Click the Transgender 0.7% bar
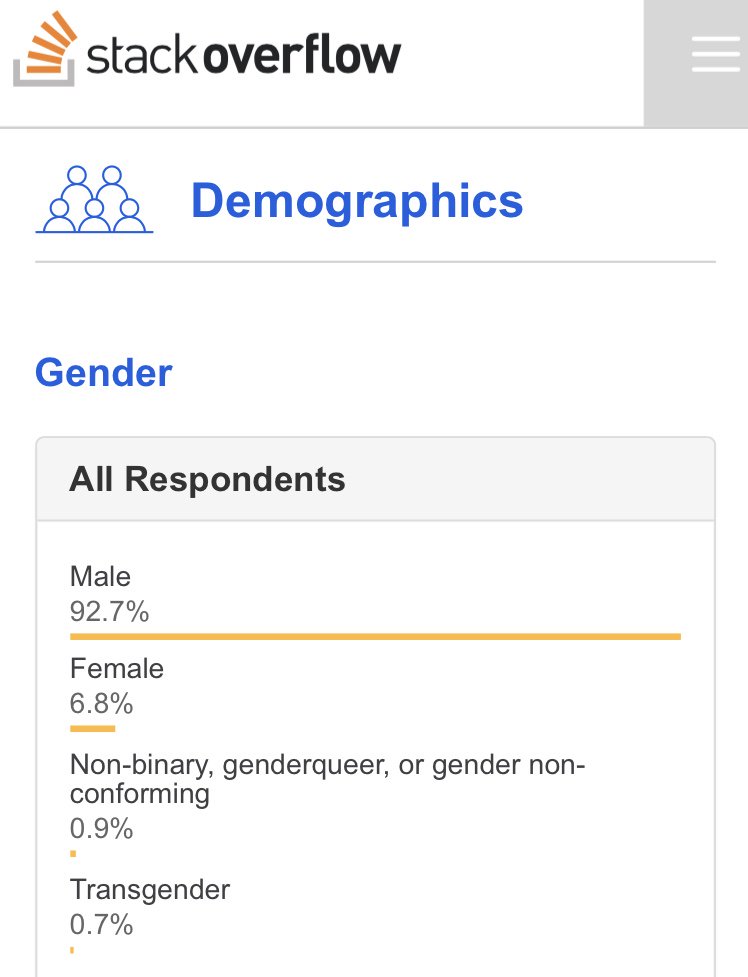748x977 pixels. (x=72, y=950)
